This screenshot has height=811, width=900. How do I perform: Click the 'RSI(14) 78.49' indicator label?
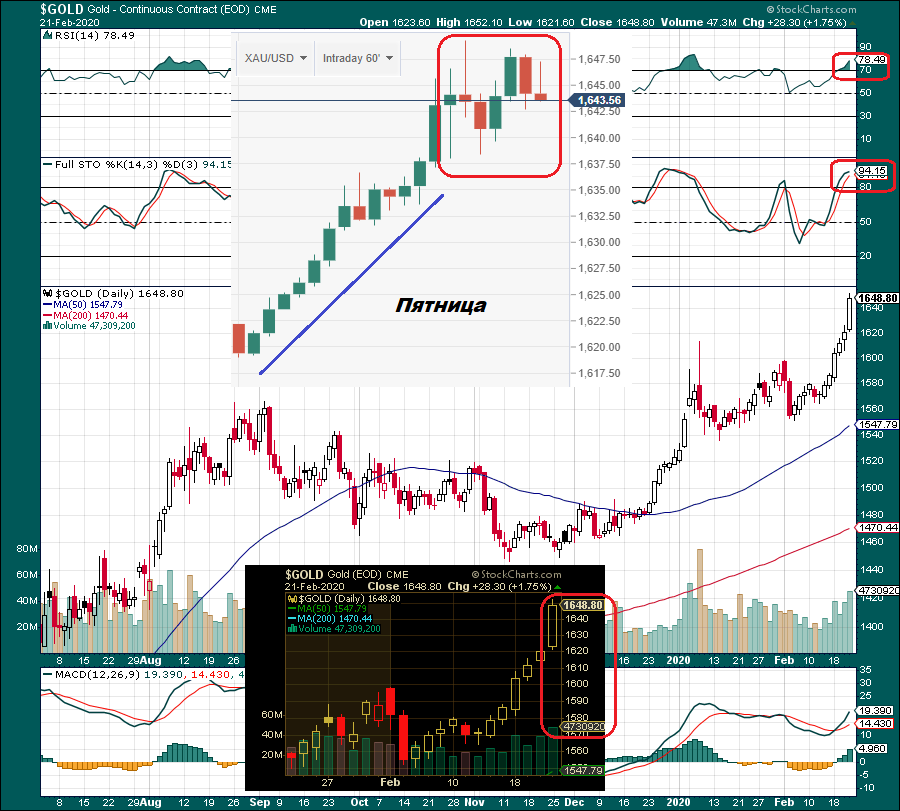point(95,36)
